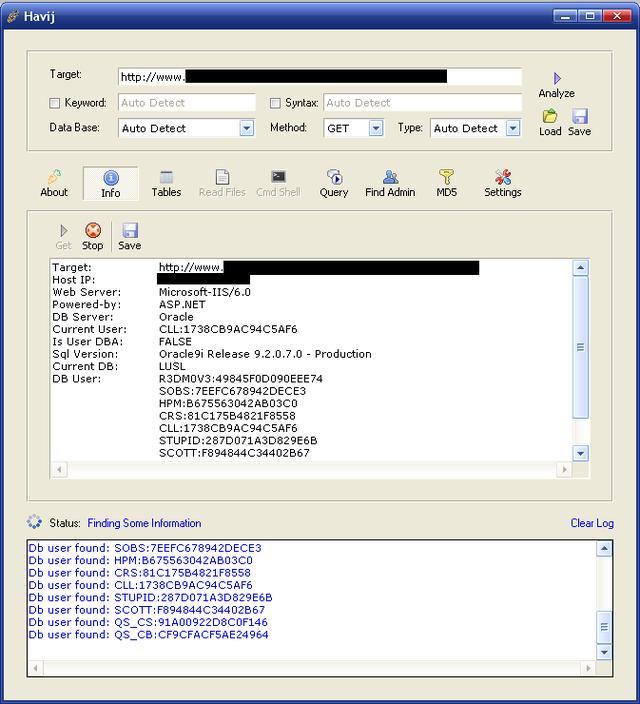Click the 'FALSE' Is User DBA value
Screen dimensions: 640x704
175,342
